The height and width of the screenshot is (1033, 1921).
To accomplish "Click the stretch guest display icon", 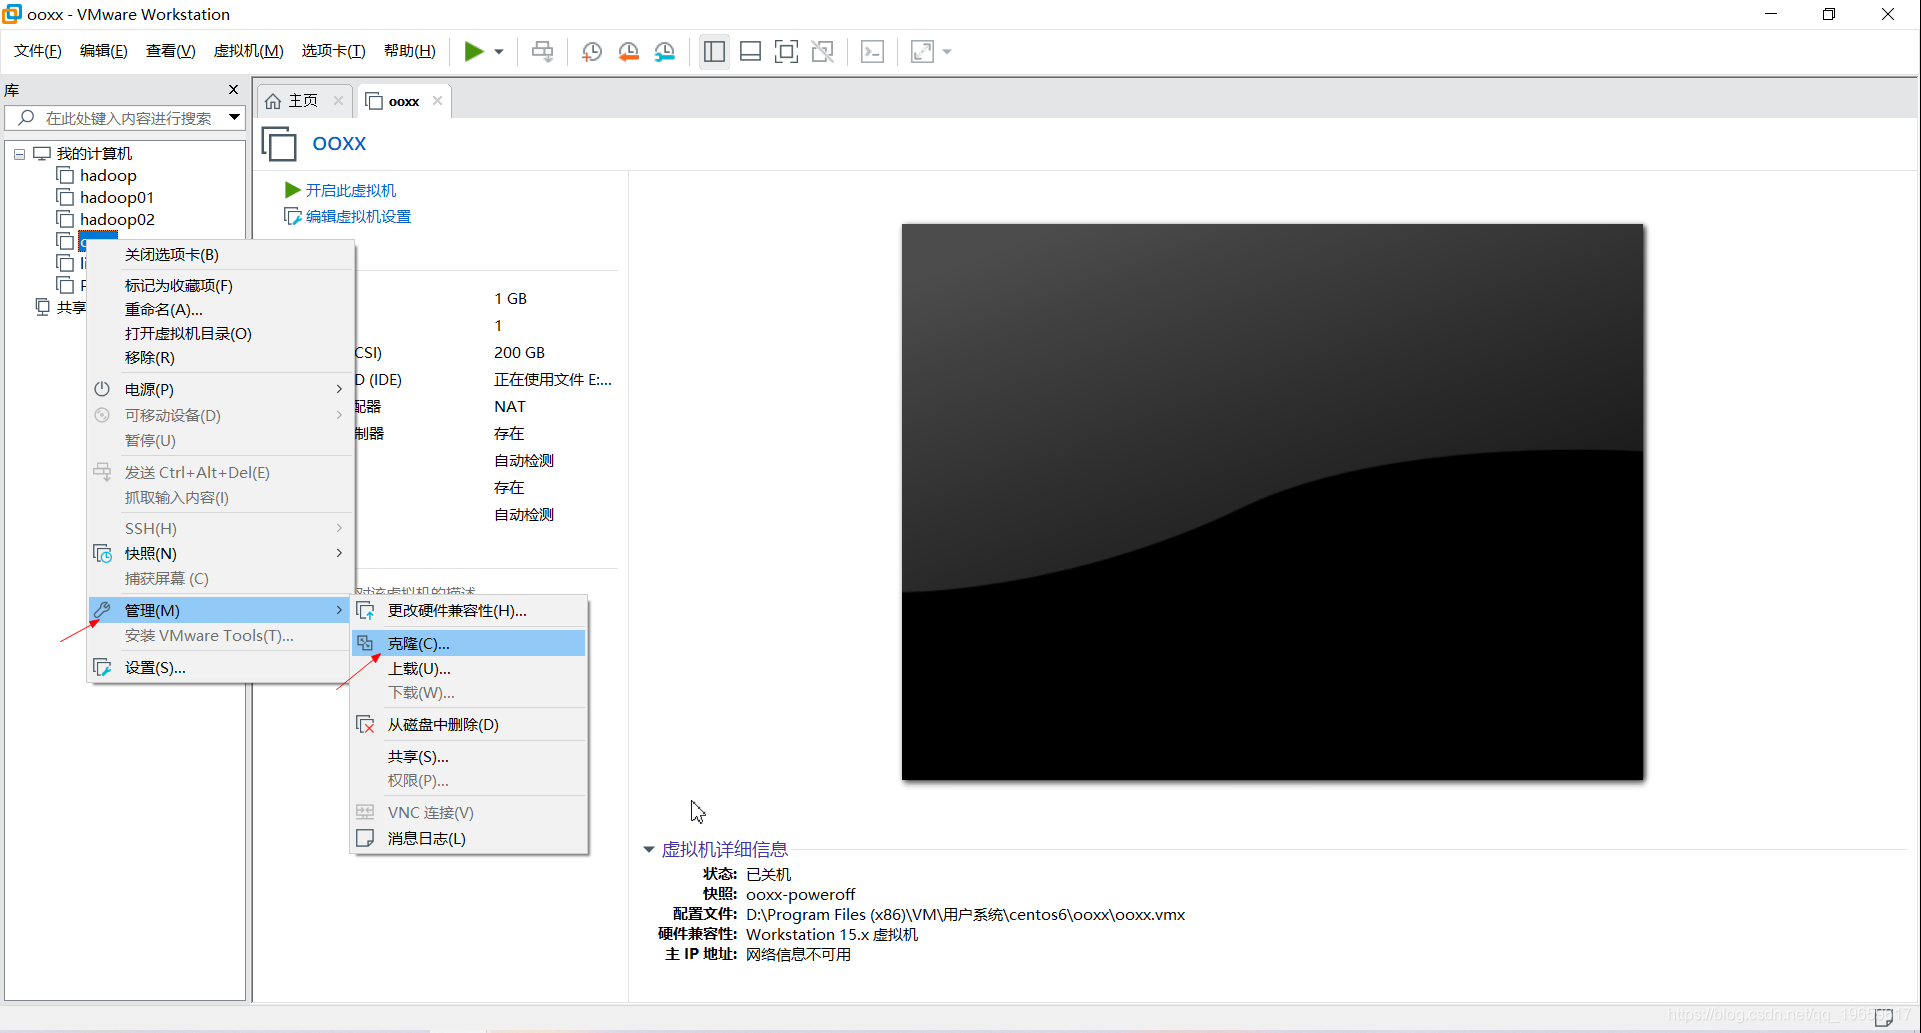I will (x=922, y=51).
